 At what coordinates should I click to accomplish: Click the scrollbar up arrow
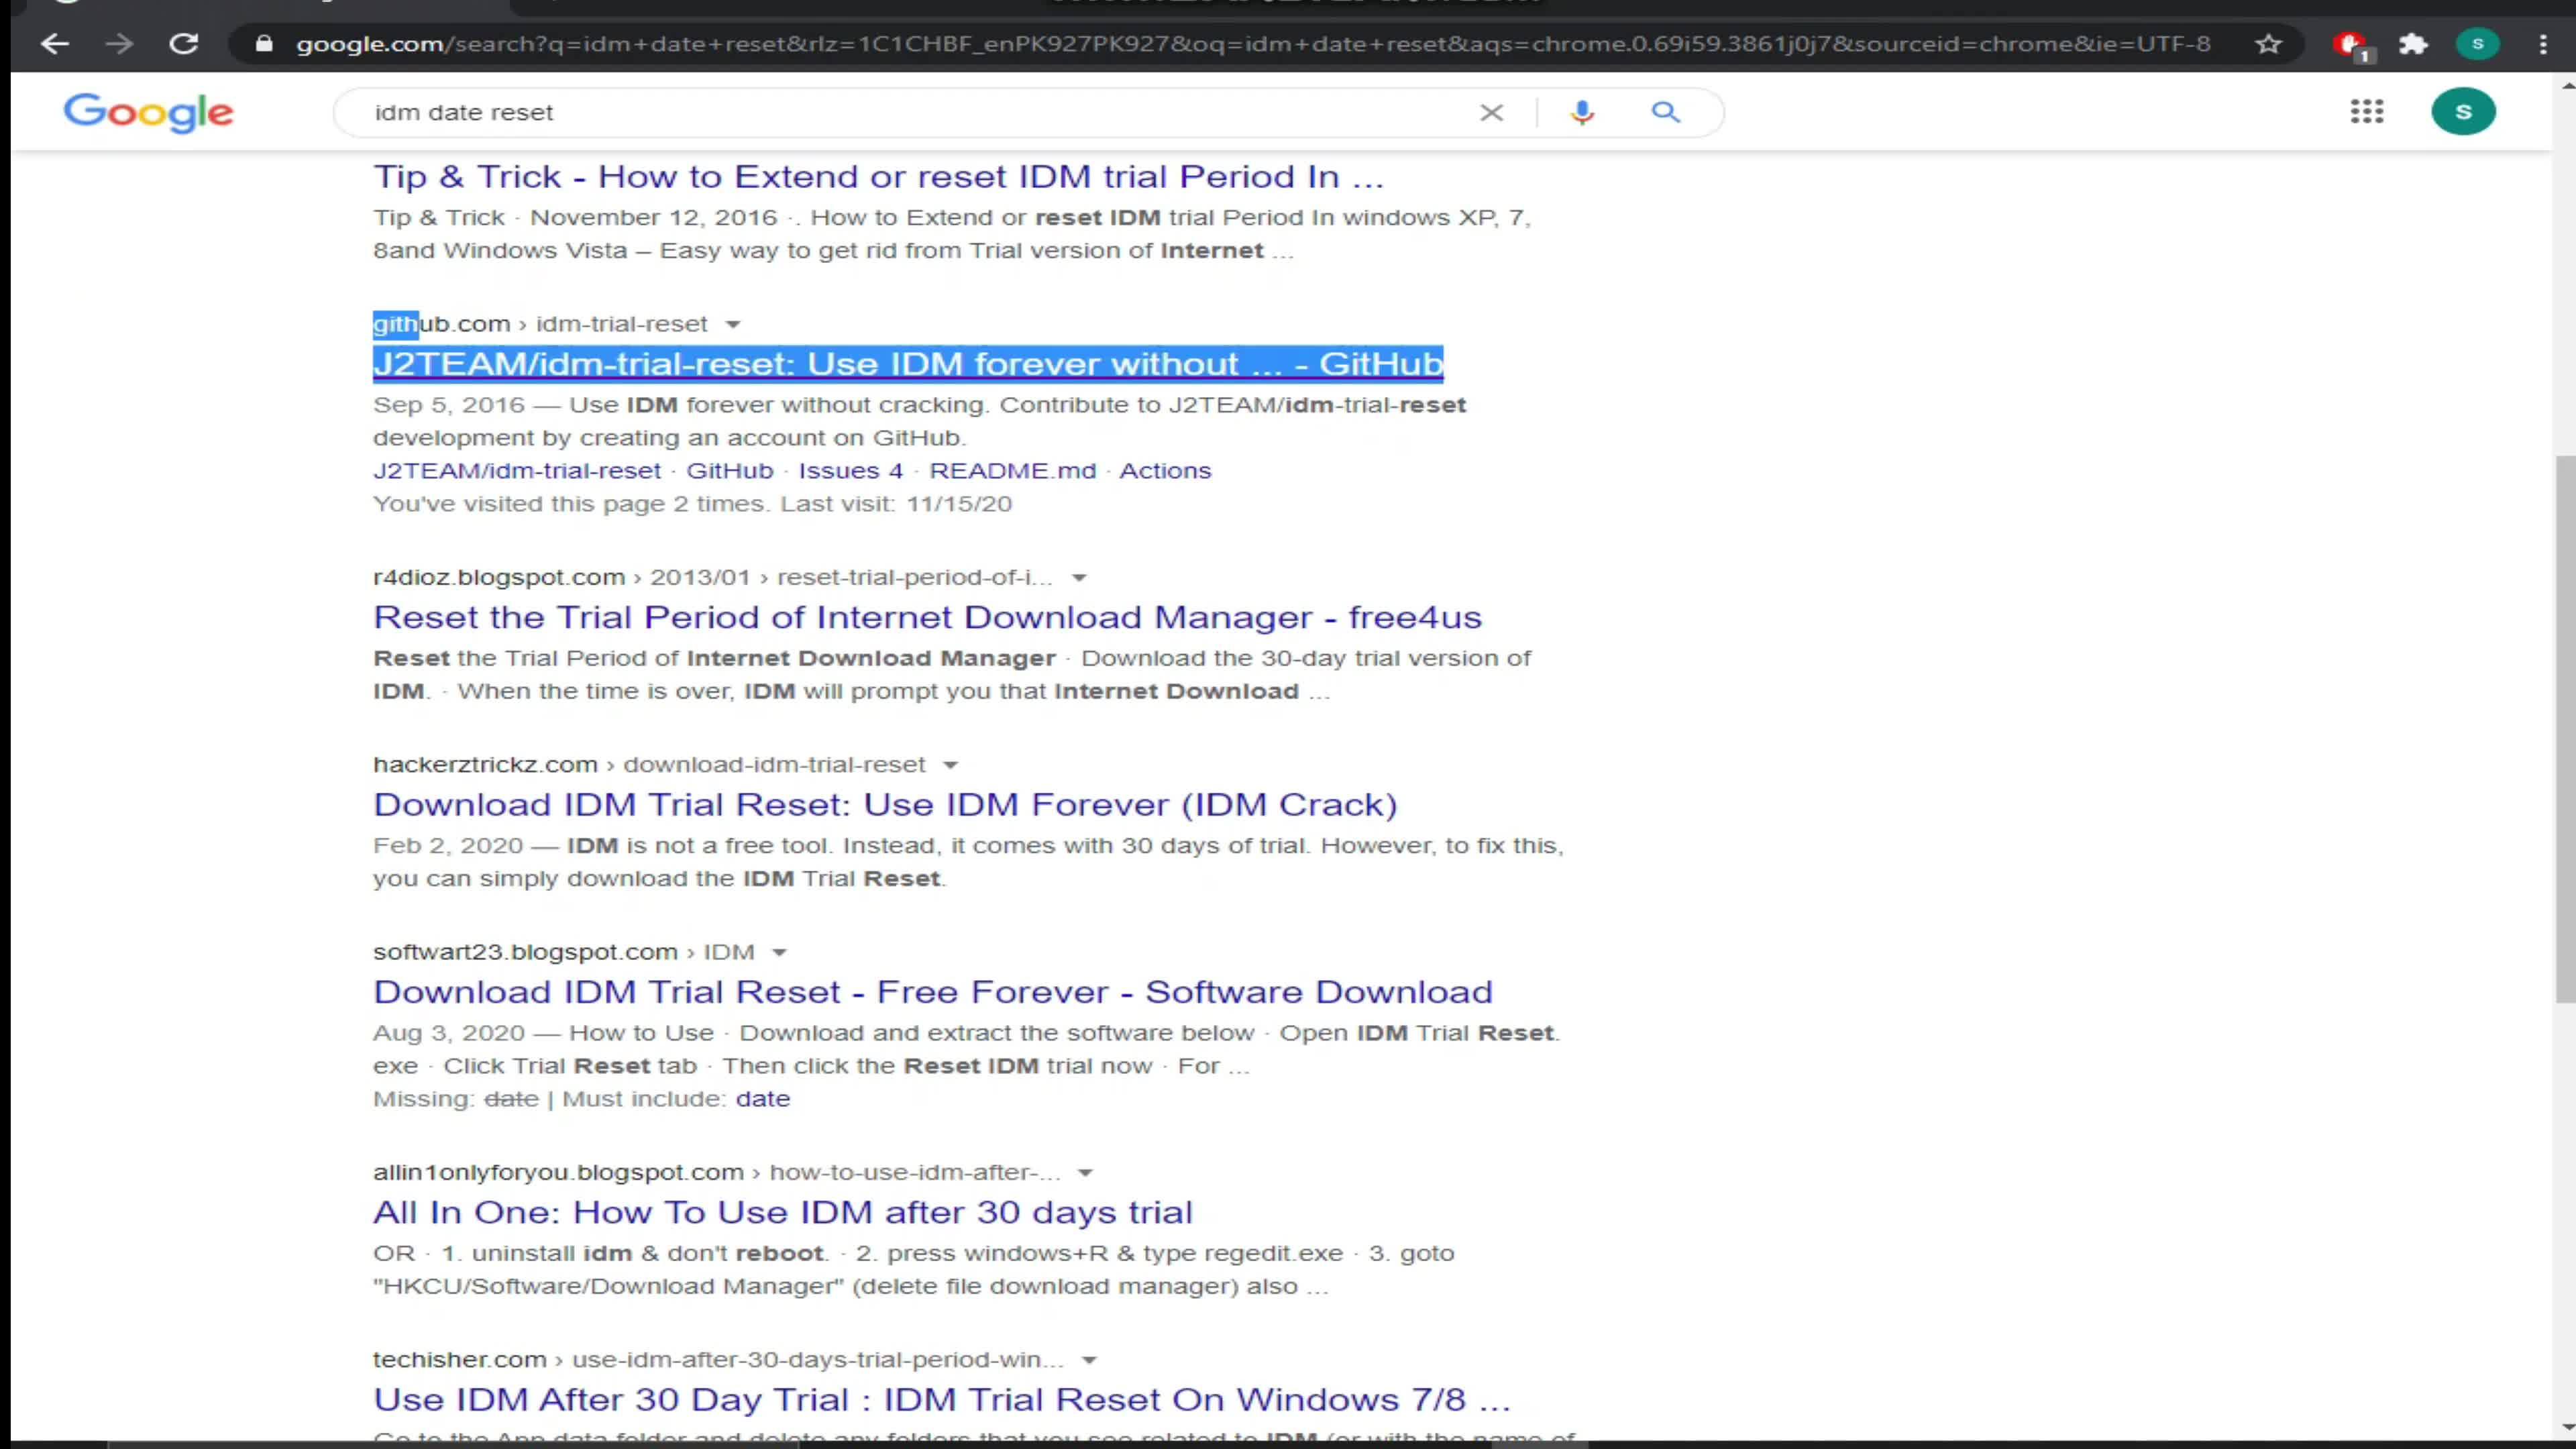(2567, 86)
